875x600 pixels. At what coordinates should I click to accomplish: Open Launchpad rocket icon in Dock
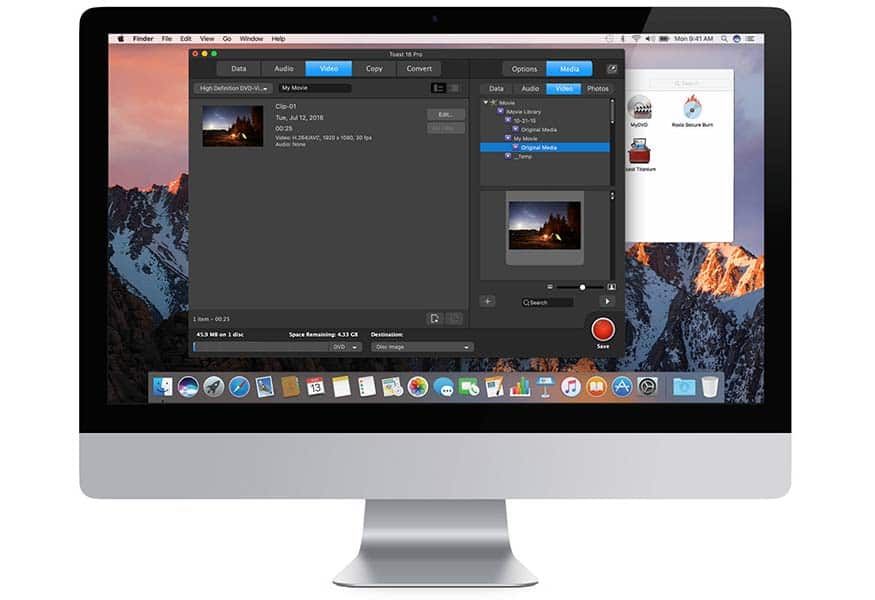(214, 386)
